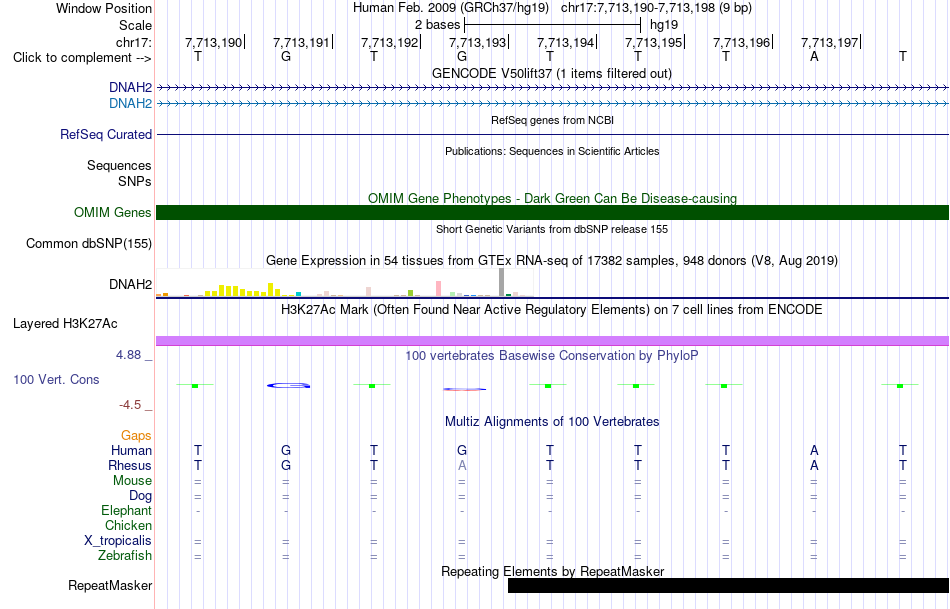Click the Dog species label

click(x=141, y=496)
